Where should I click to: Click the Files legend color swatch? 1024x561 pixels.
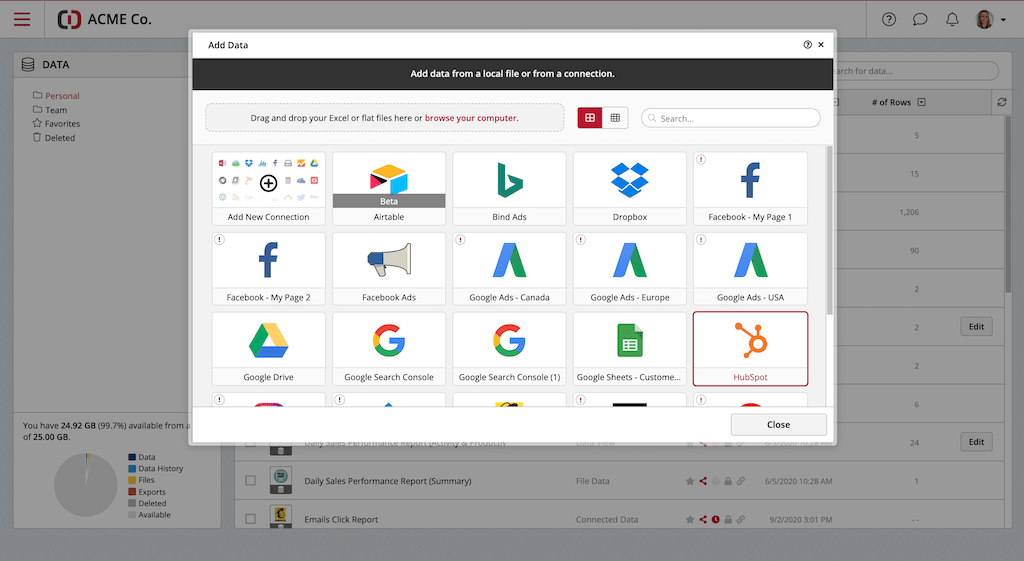click(132, 480)
